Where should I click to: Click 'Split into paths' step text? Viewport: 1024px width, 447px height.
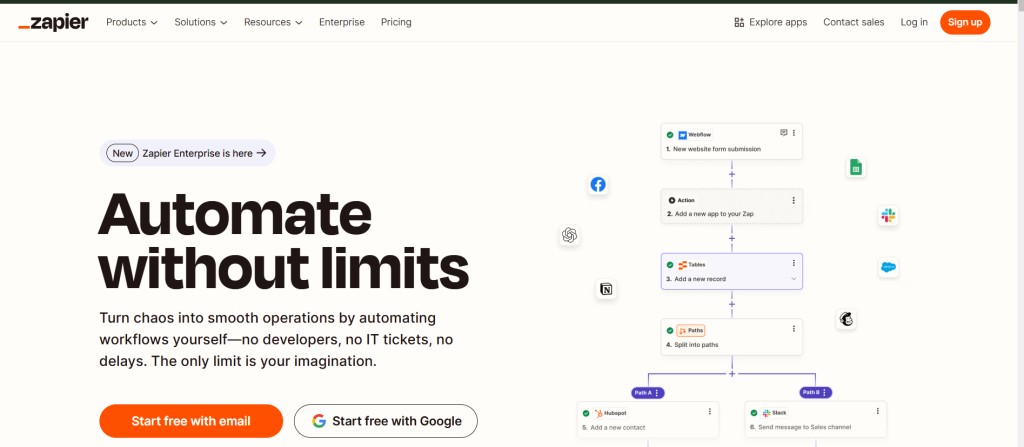tap(696, 344)
